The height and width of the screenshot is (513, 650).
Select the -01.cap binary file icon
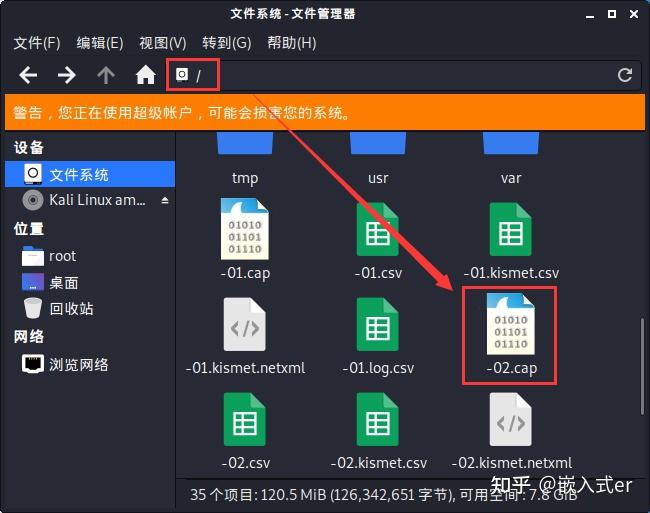pos(245,229)
